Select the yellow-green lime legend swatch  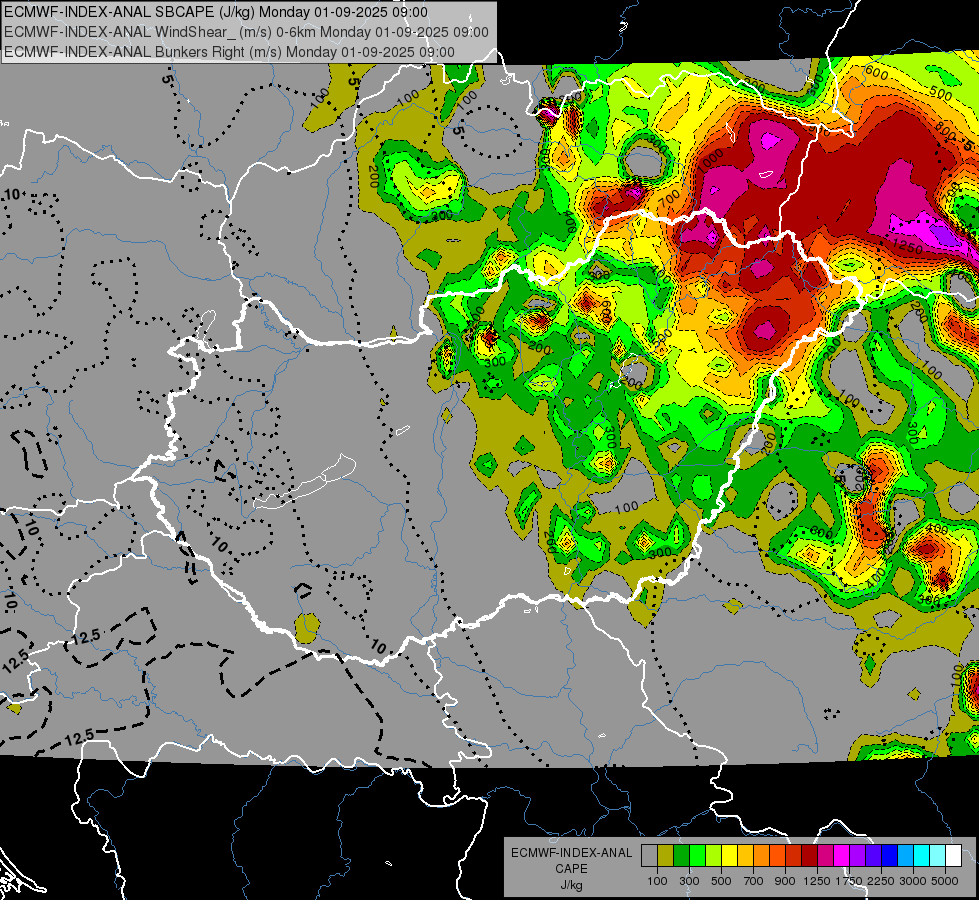tap(714, 855)
